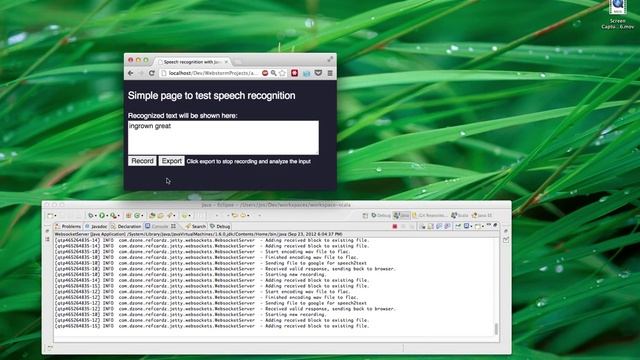The width and height of the screenshot is (640, 360).
Task: Open dropdown arrow next to Eclipse Run icon
Action: (x=107, y=216)
